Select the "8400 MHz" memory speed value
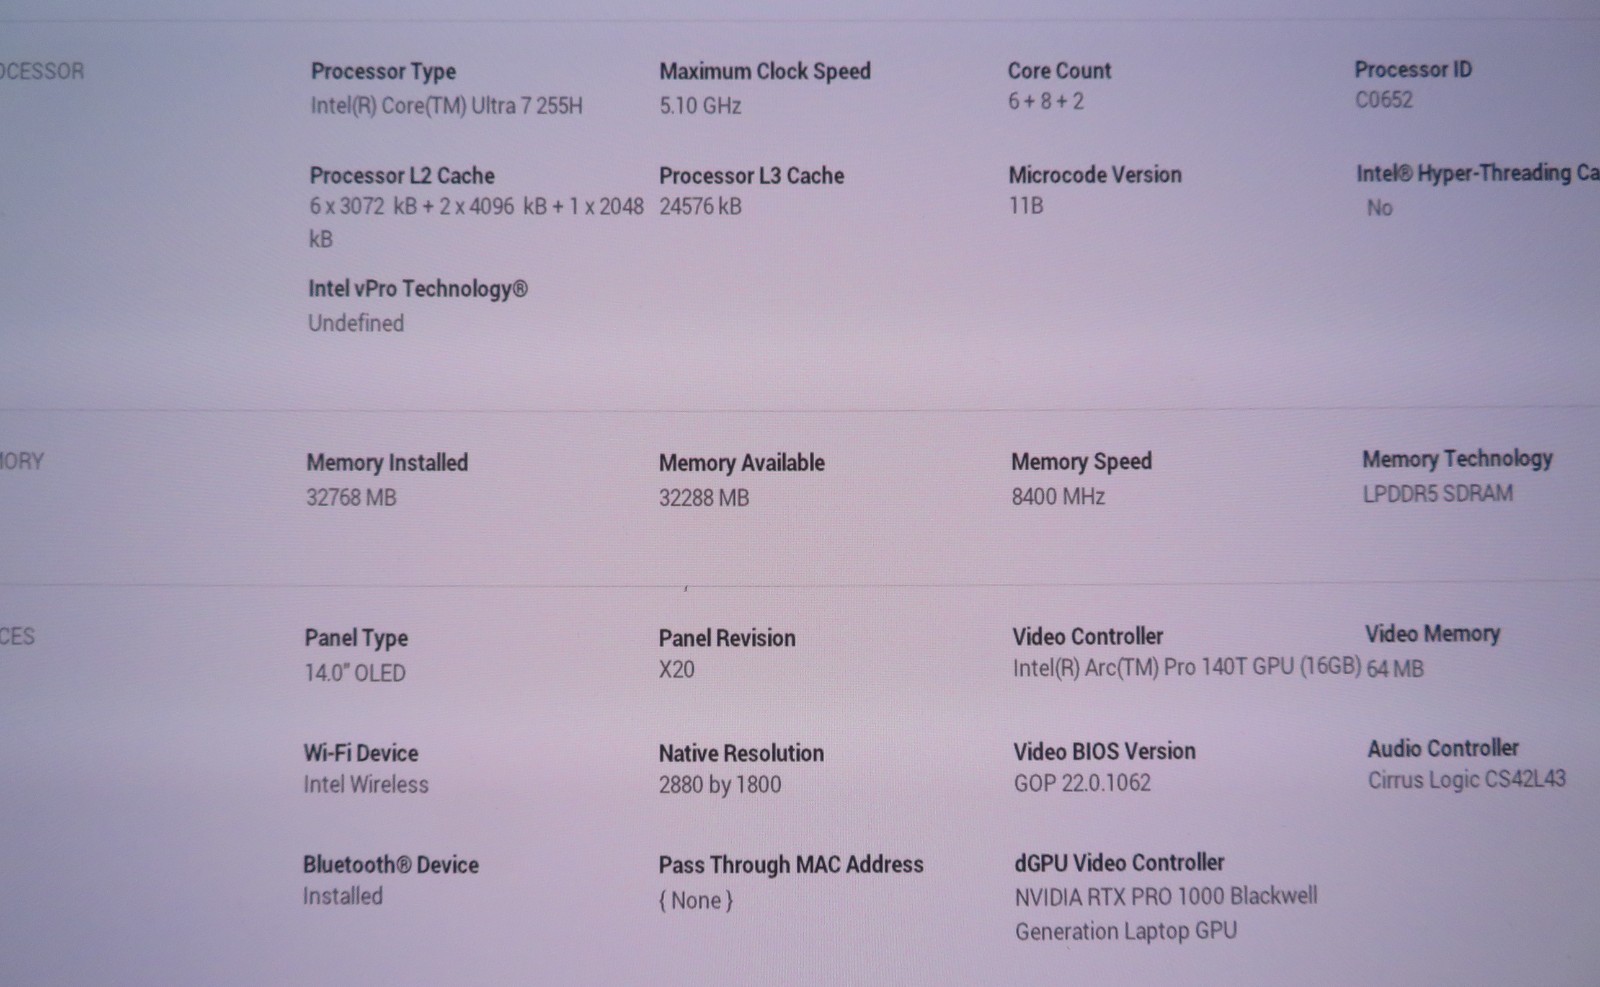The width and height of the screenshot is (1600, 987). tap(1058, 496)
